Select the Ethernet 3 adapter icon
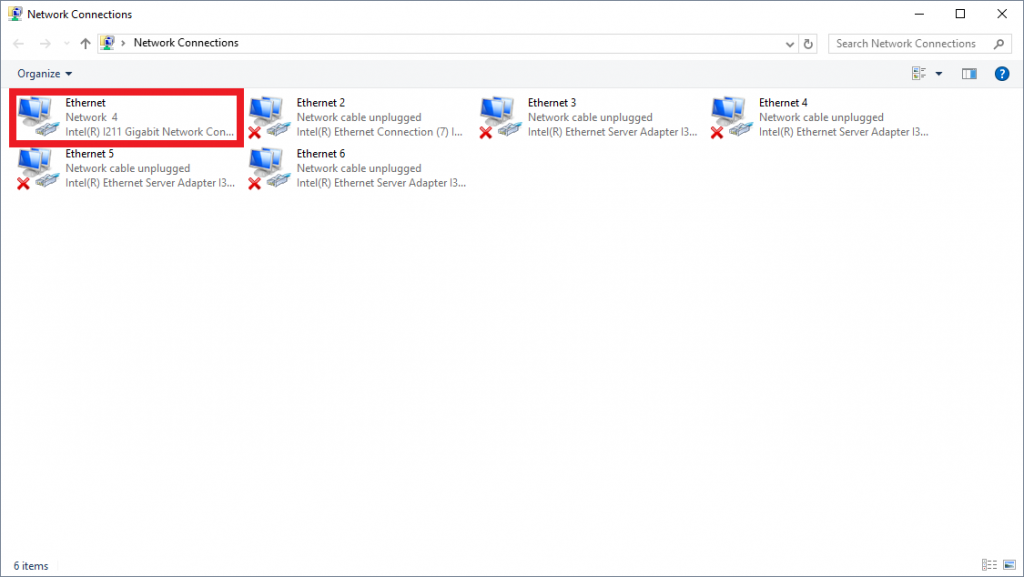1024x577 pixels. point(499,117)
